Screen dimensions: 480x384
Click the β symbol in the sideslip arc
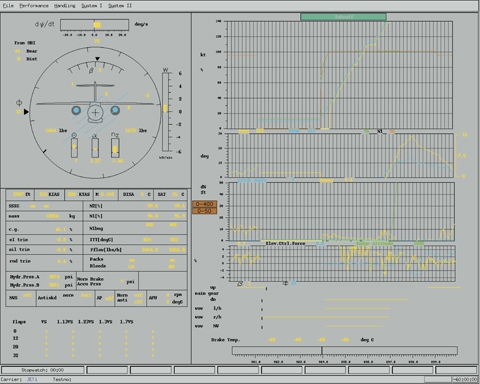(x=91, y=71)
